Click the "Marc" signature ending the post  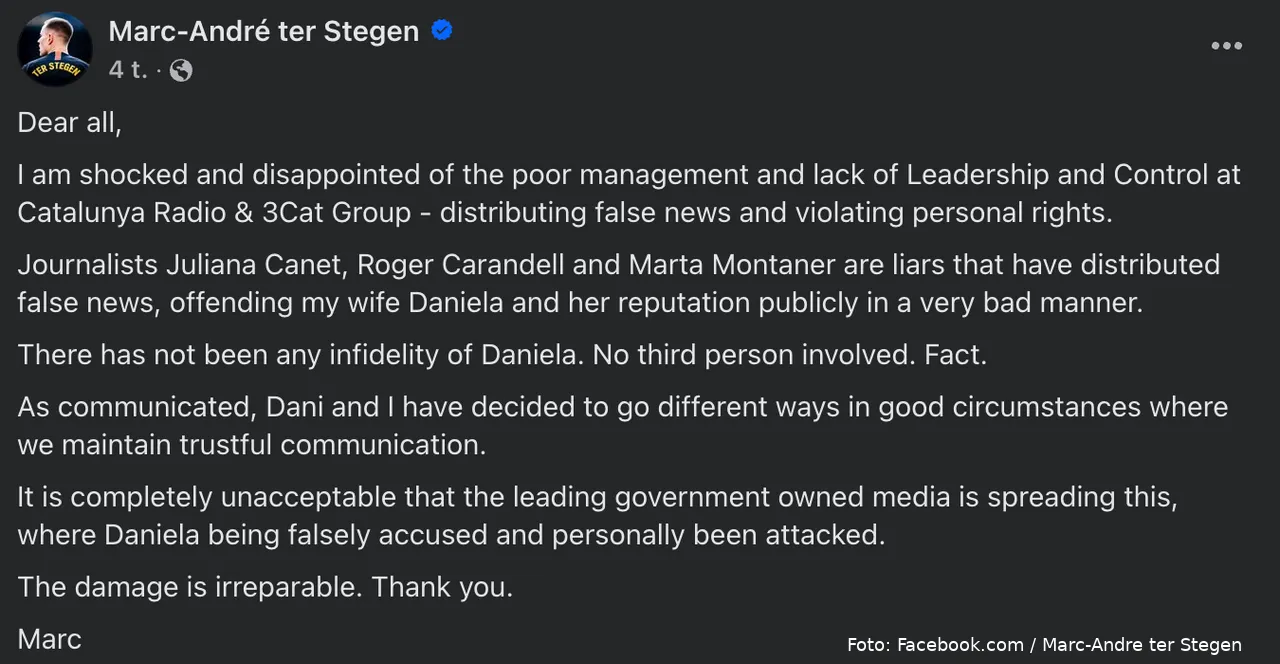click(49, 639)
